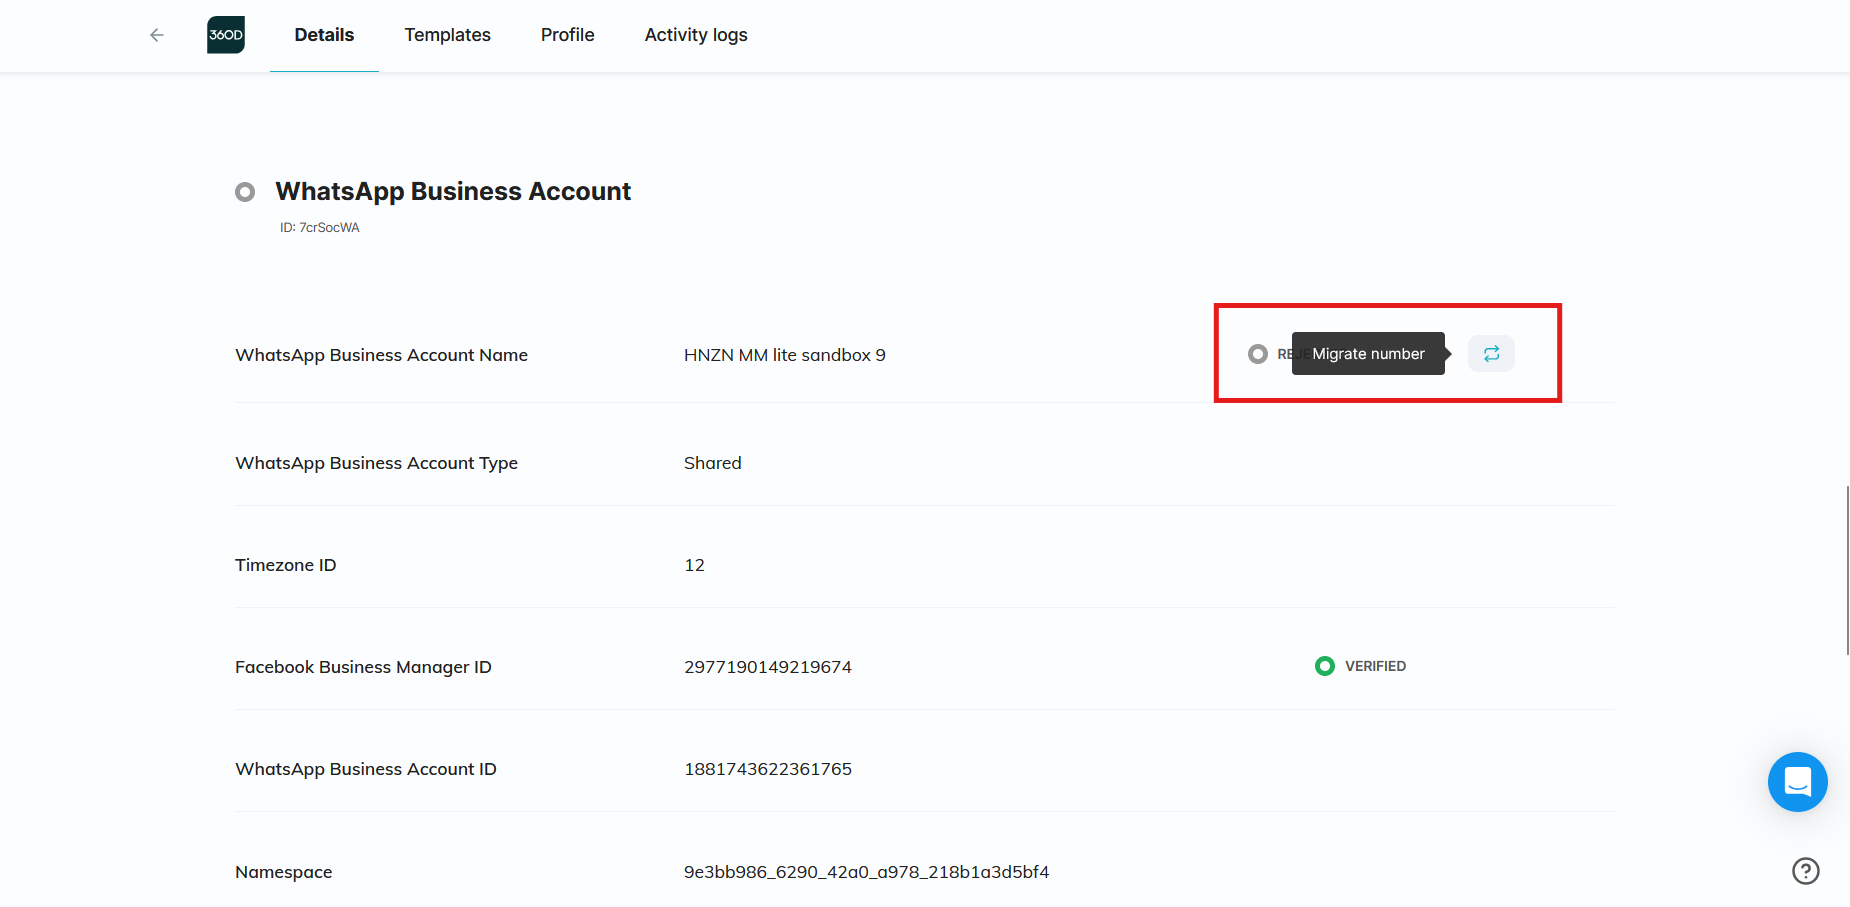The height and width of the screenshot is (907, 1850).
Task: Click the vertical page scrollbar
Action: click(x=1847, y=570)
